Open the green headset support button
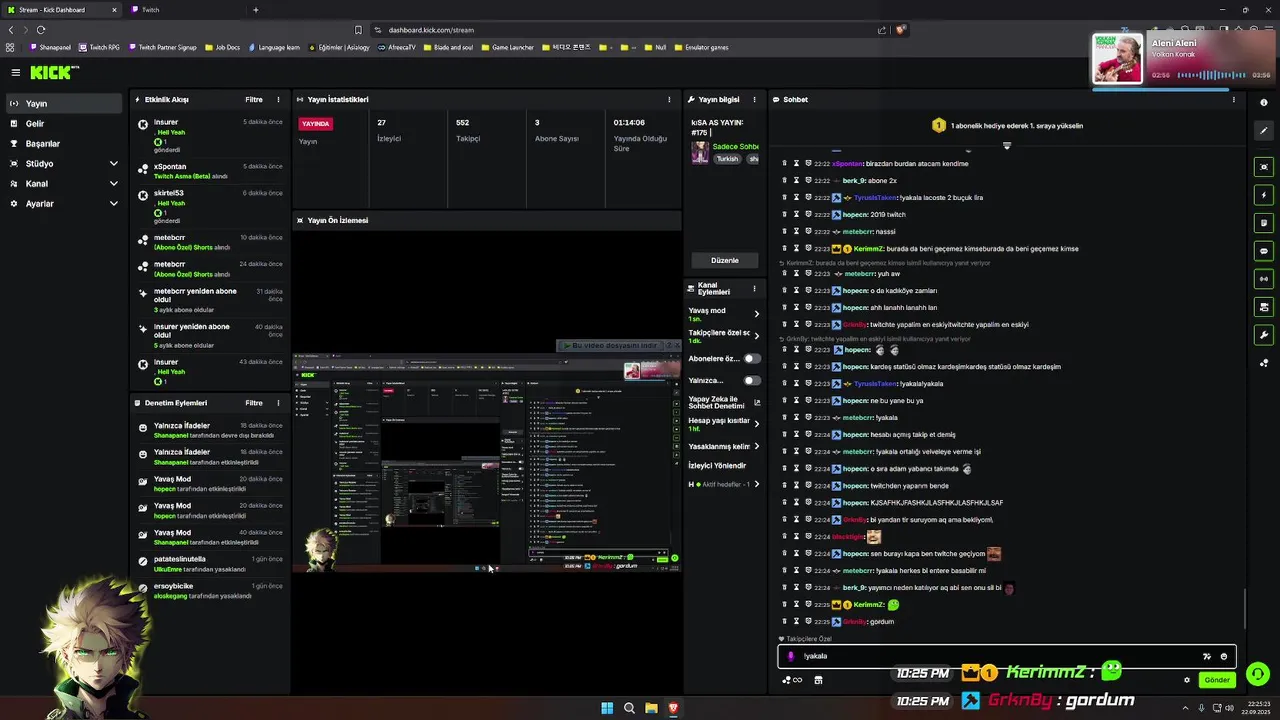The image size is (1280, 720). (1258, 673)
